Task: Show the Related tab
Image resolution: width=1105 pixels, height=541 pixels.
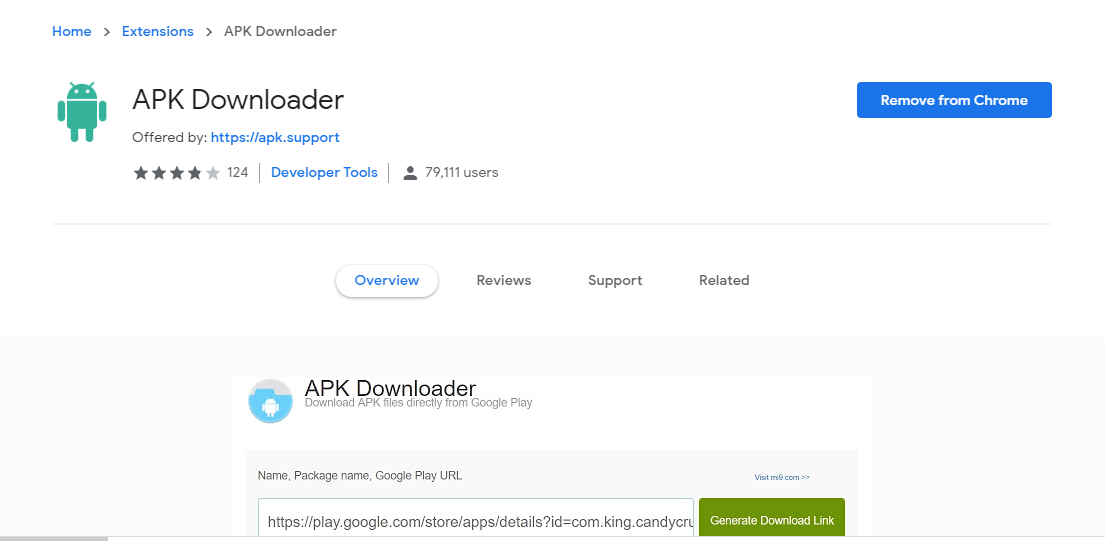Action: click(x=724, y=281)
